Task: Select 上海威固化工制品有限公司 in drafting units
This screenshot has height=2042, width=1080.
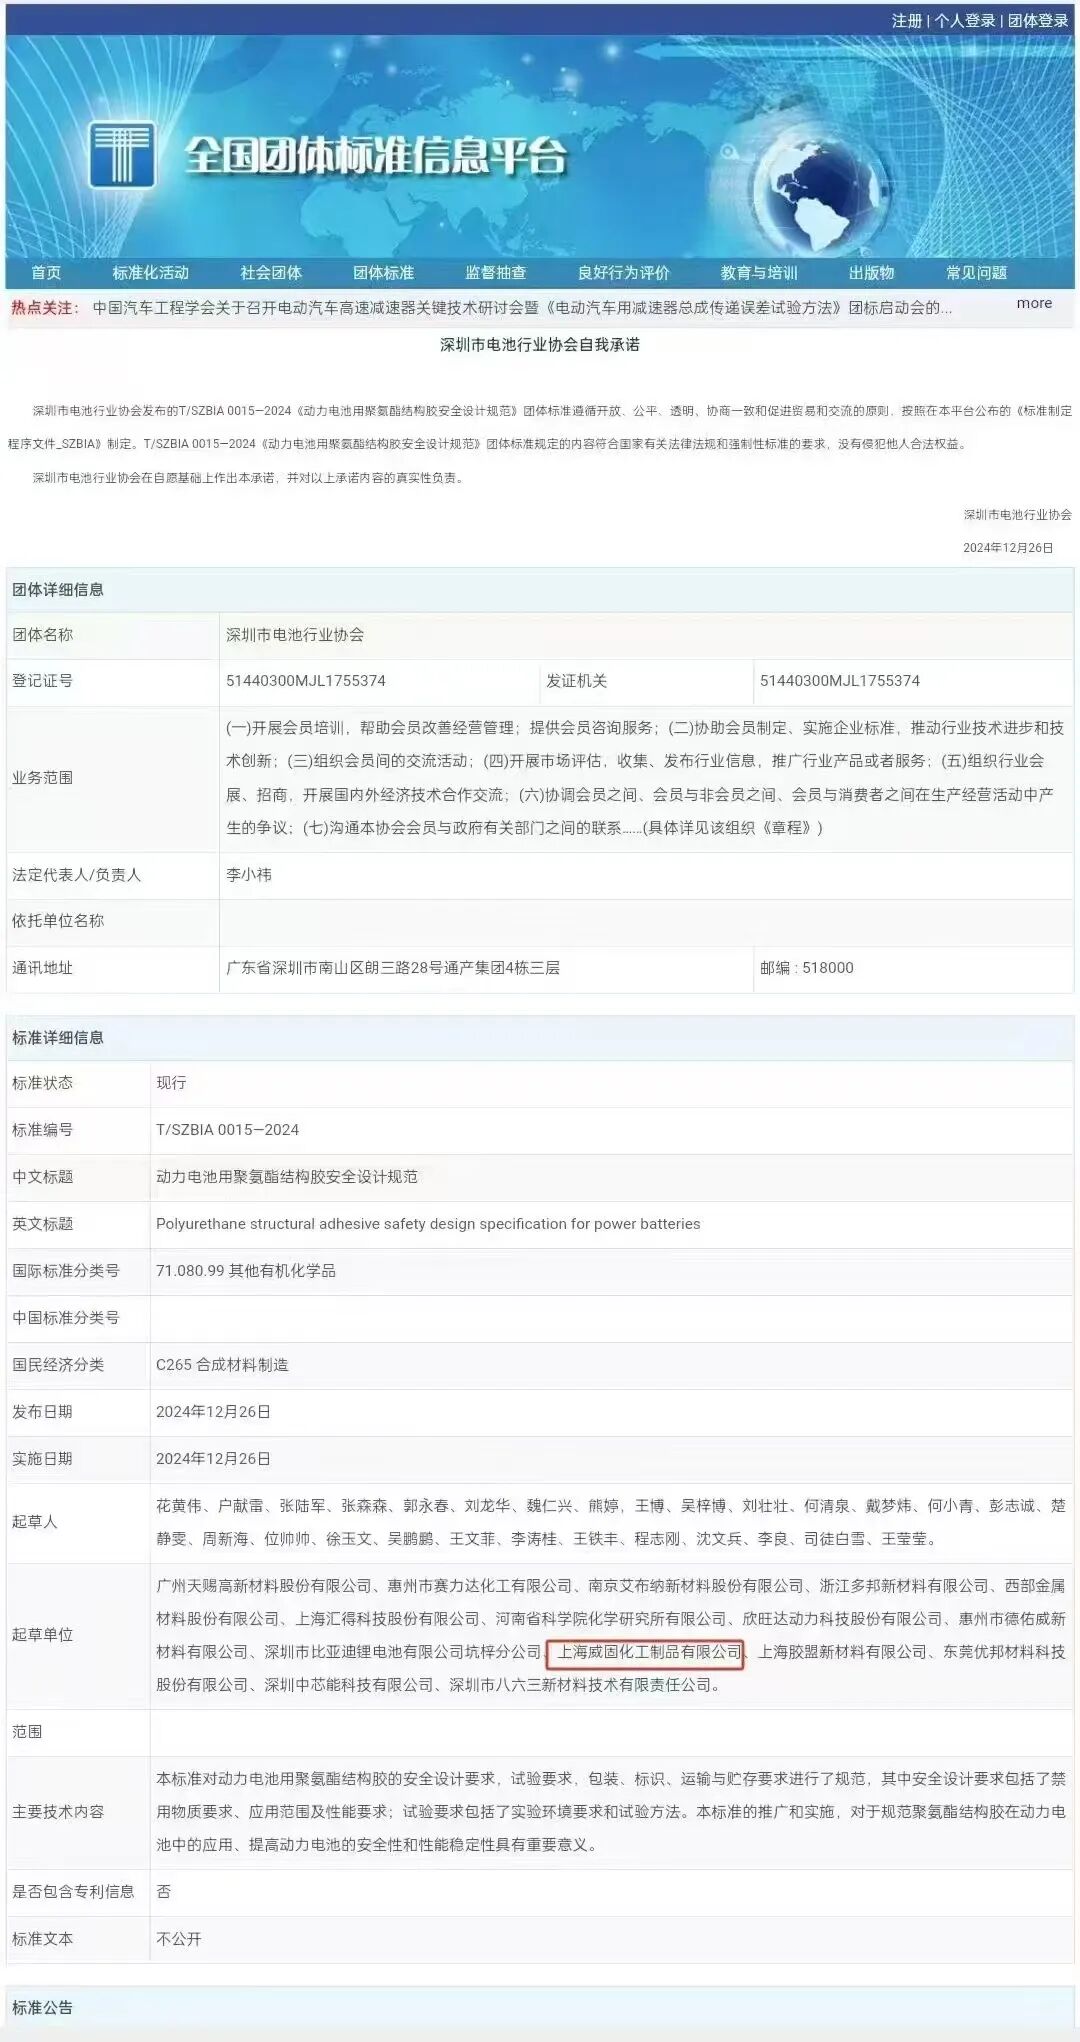Action: pos(650,1652)
